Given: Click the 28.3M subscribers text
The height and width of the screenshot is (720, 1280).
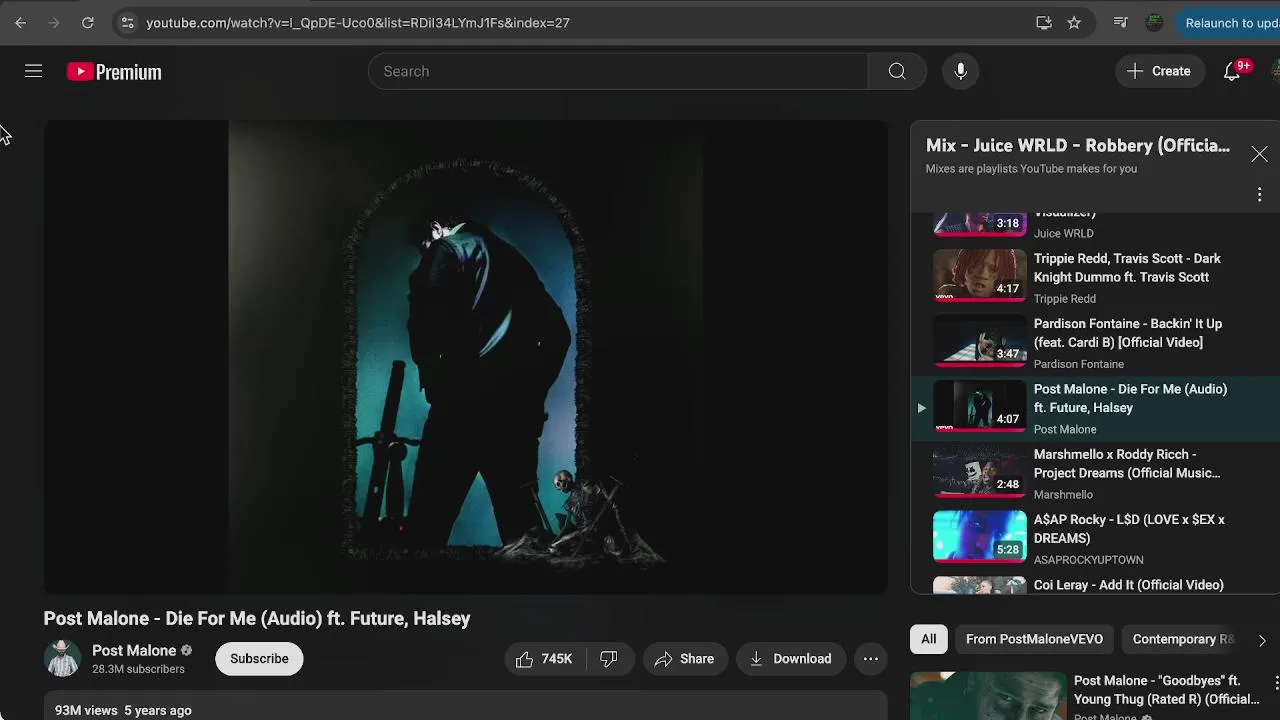Looking at the screenshot, I should pyautogui.click(x=138, y=669).
